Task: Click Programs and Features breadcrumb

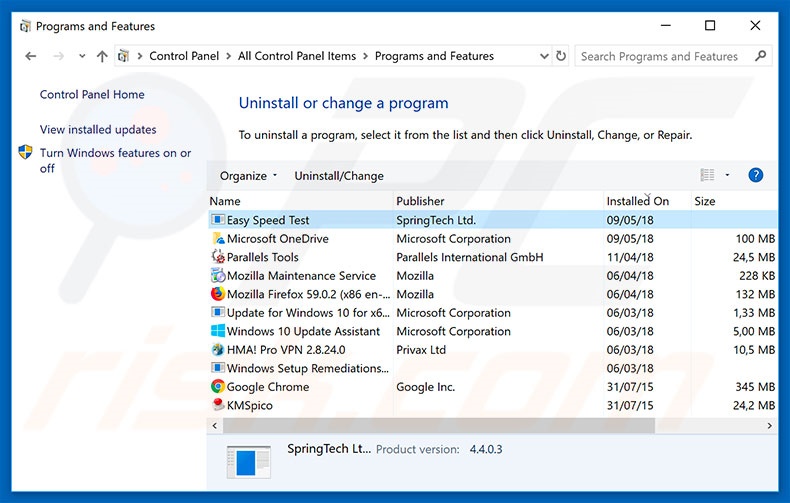Action: (434, 56)
